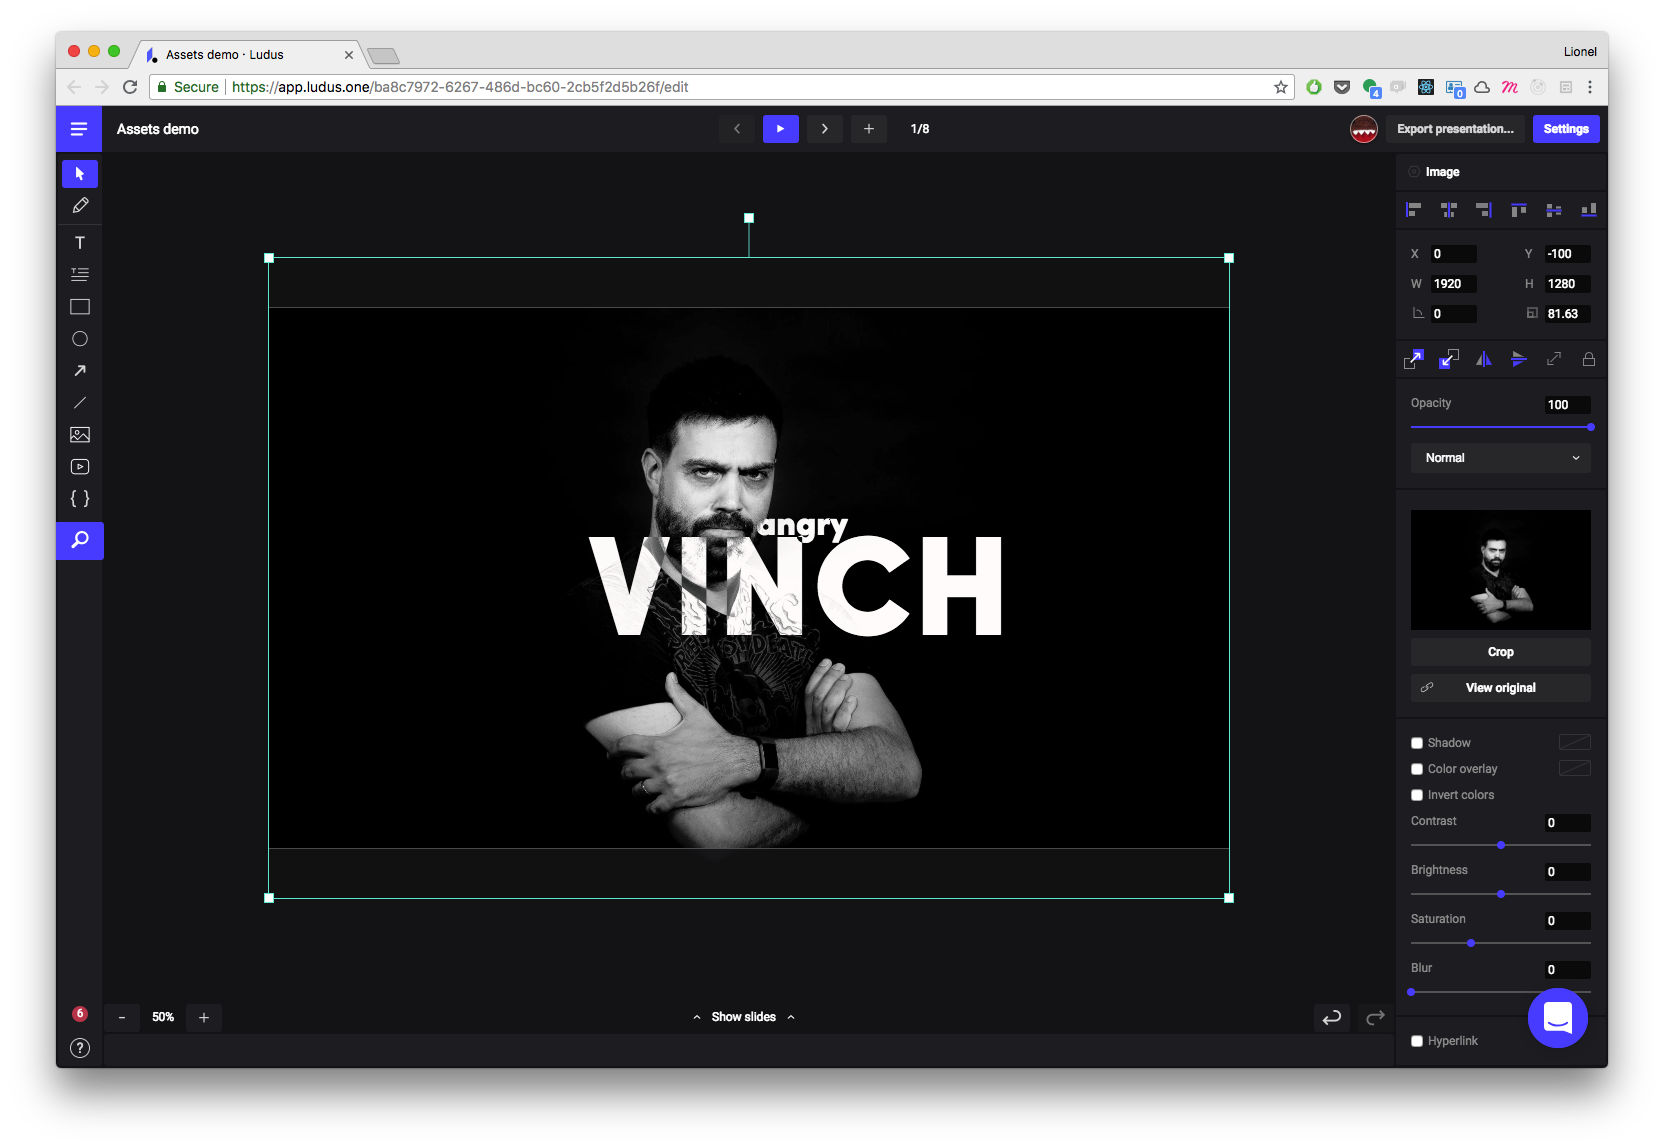Image resolution: width=1664 pixels, height=1148 pixels.
Task: Select the Line tool
Action: 79,402
